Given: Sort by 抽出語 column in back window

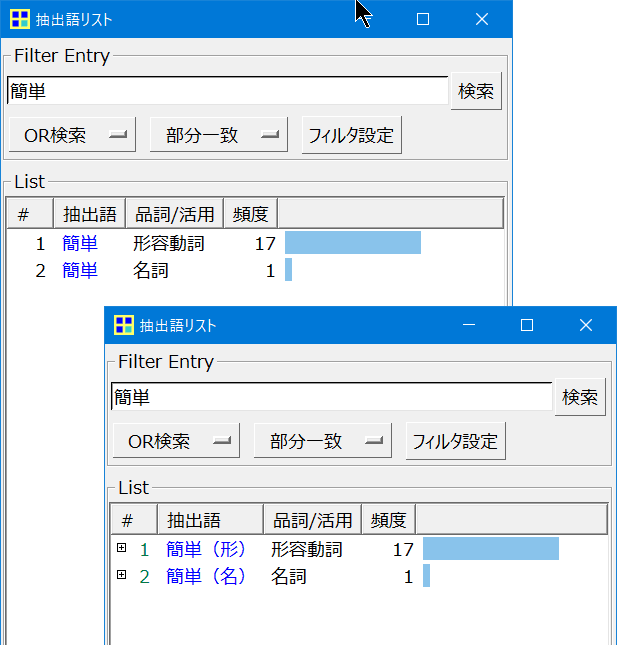Looking at the screenshot, I should point(90,213).
